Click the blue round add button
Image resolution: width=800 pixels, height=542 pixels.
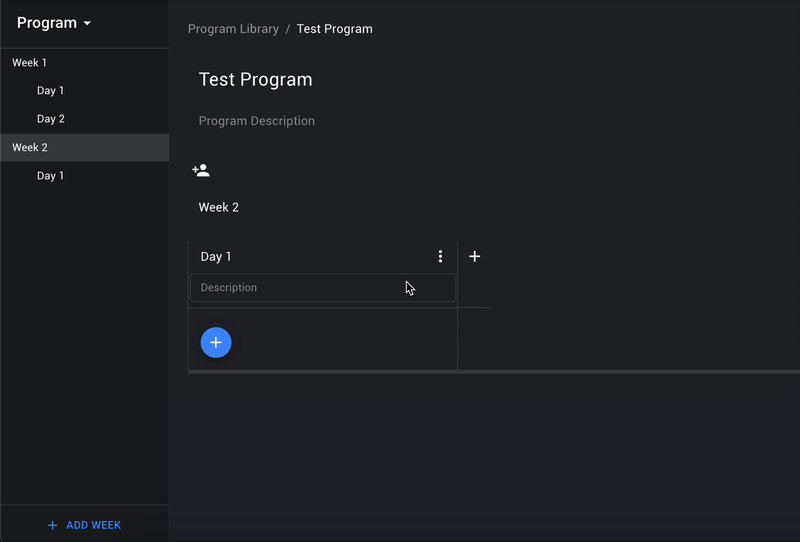tap(216, 342)
